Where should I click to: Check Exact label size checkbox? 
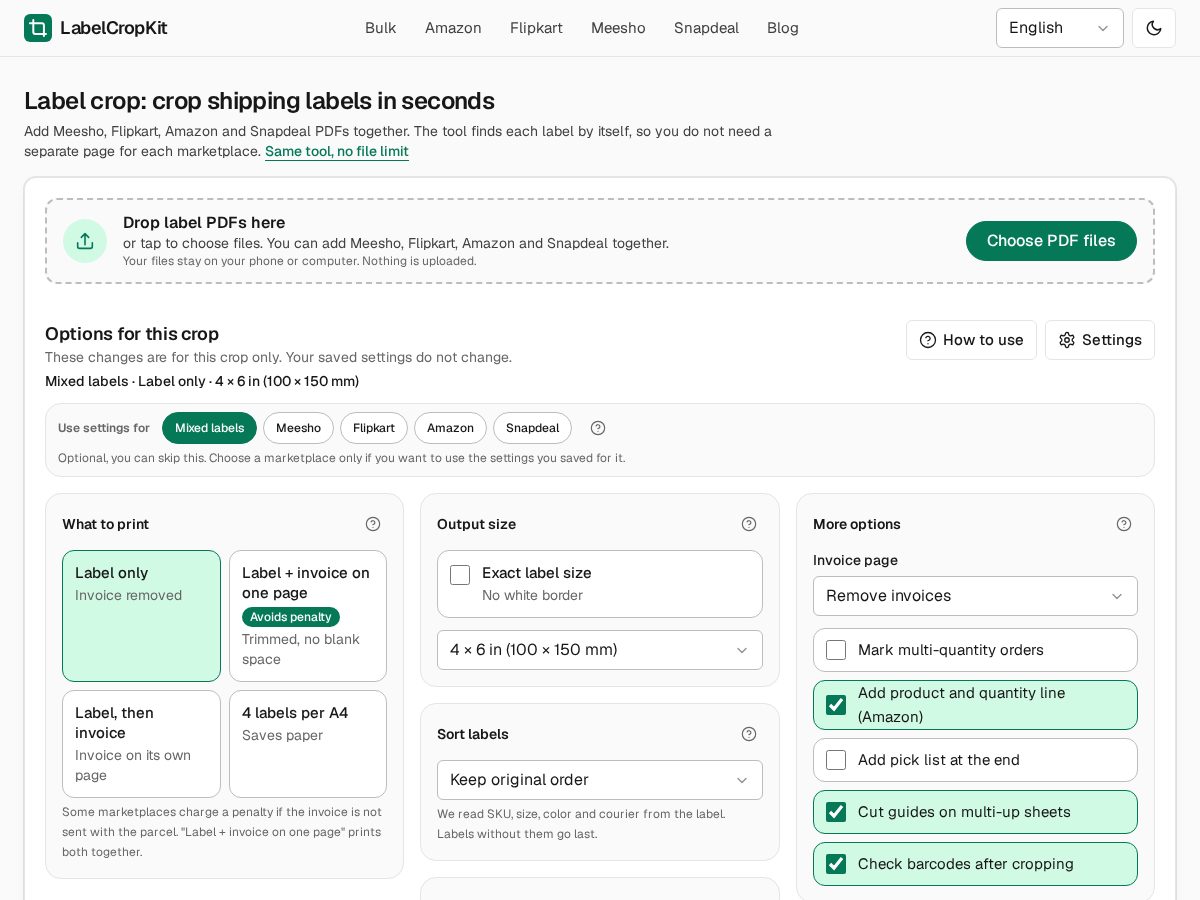click(x=460, y=575)
